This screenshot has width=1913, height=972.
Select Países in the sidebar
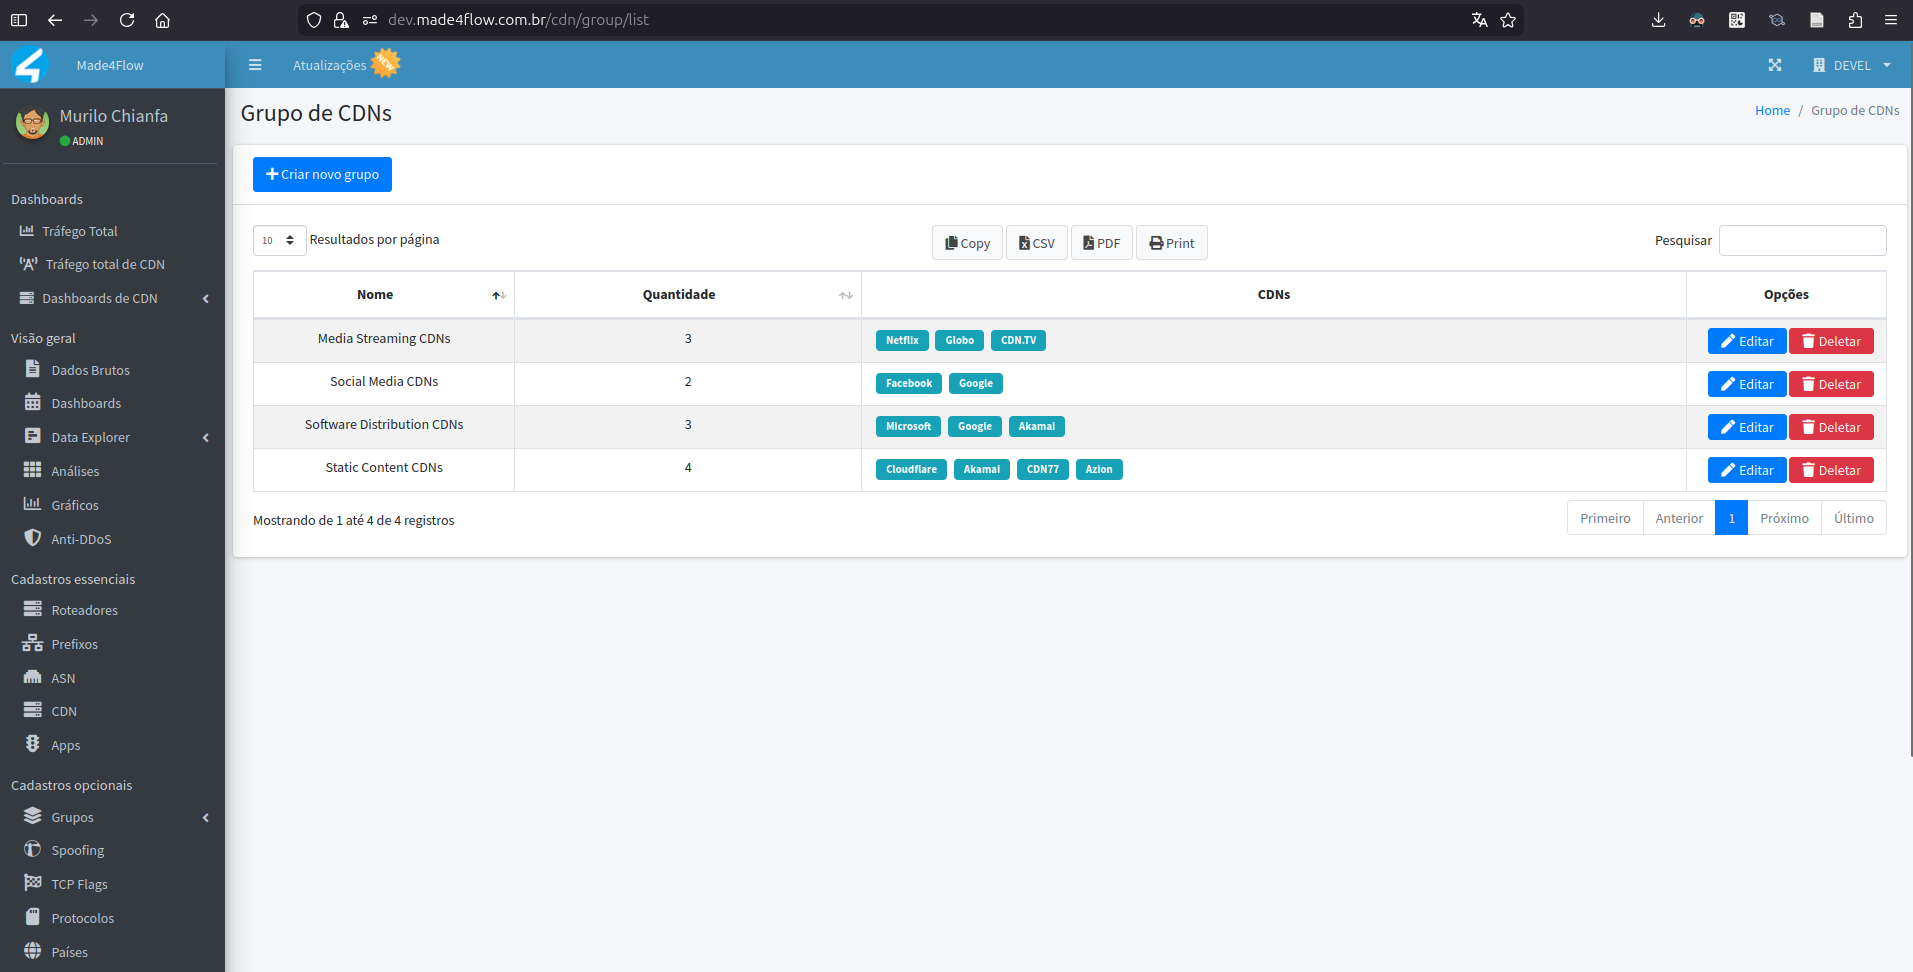coord(68,952)
